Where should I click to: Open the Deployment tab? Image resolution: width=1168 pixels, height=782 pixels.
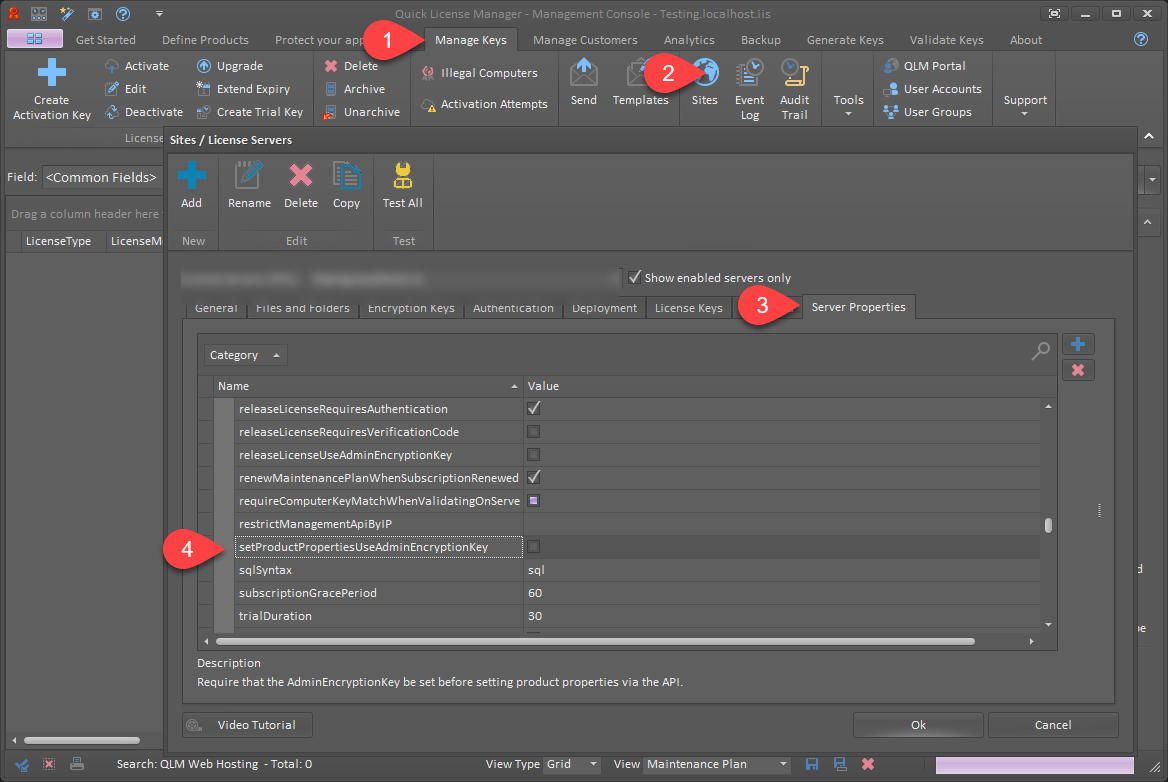604,308
